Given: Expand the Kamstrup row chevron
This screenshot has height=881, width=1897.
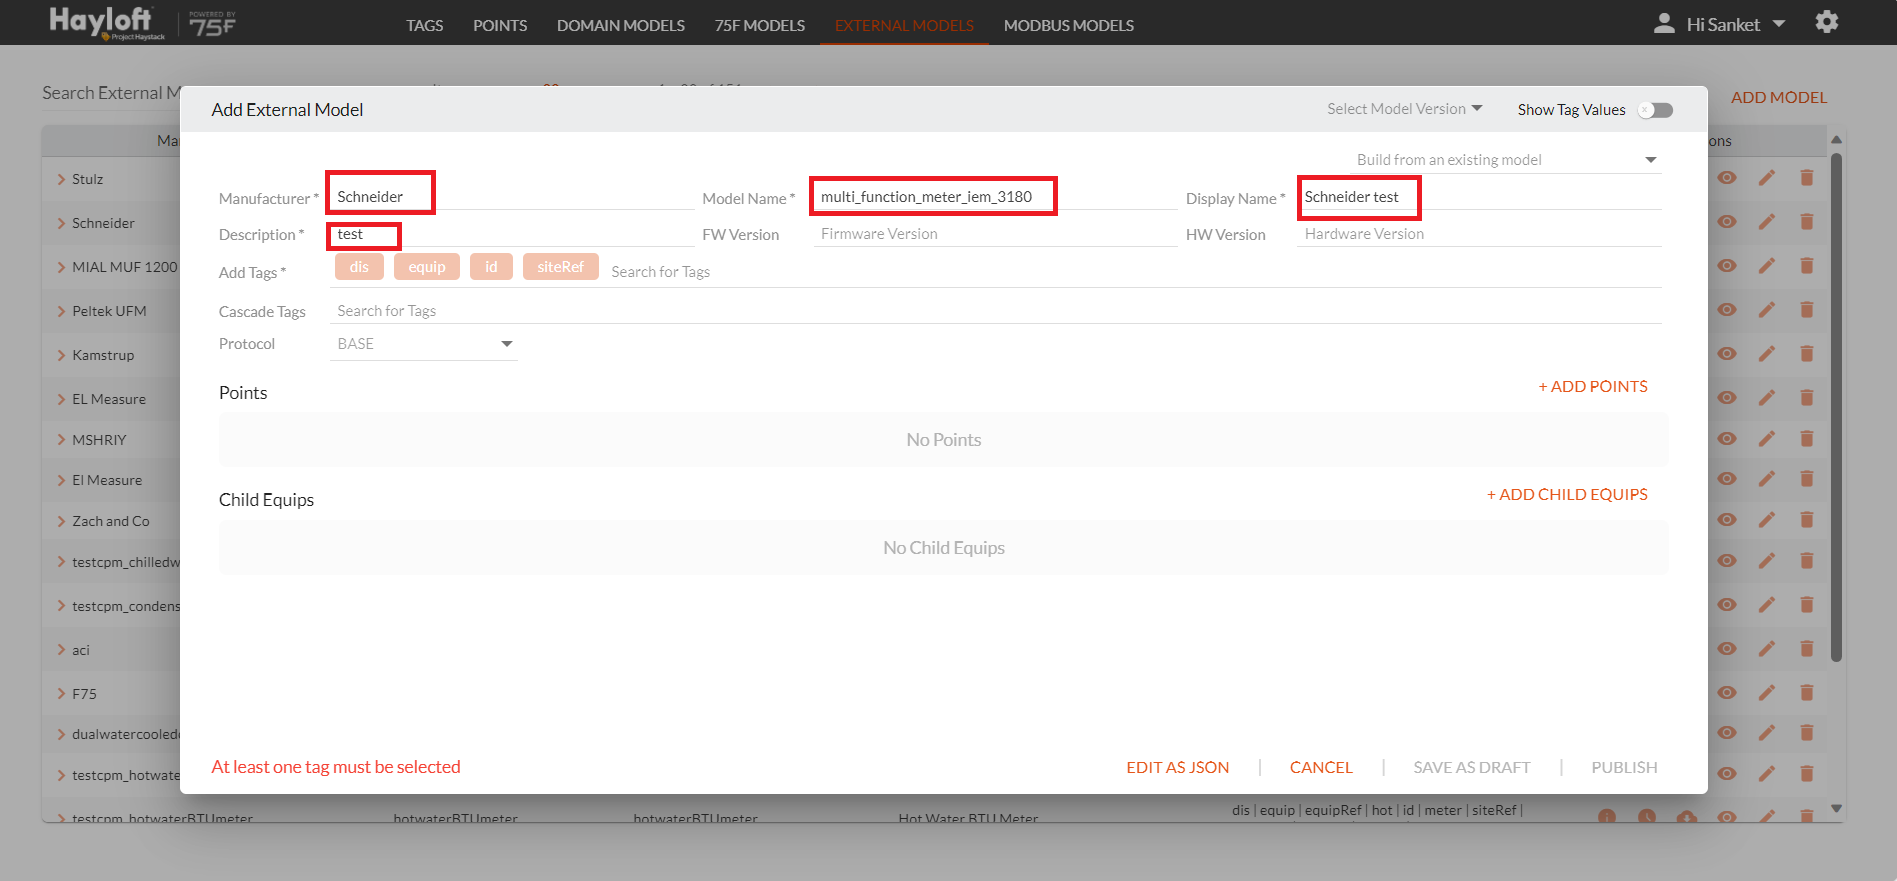Looking at the screenshot, I should pyautogui.click(x=61, y=355).
